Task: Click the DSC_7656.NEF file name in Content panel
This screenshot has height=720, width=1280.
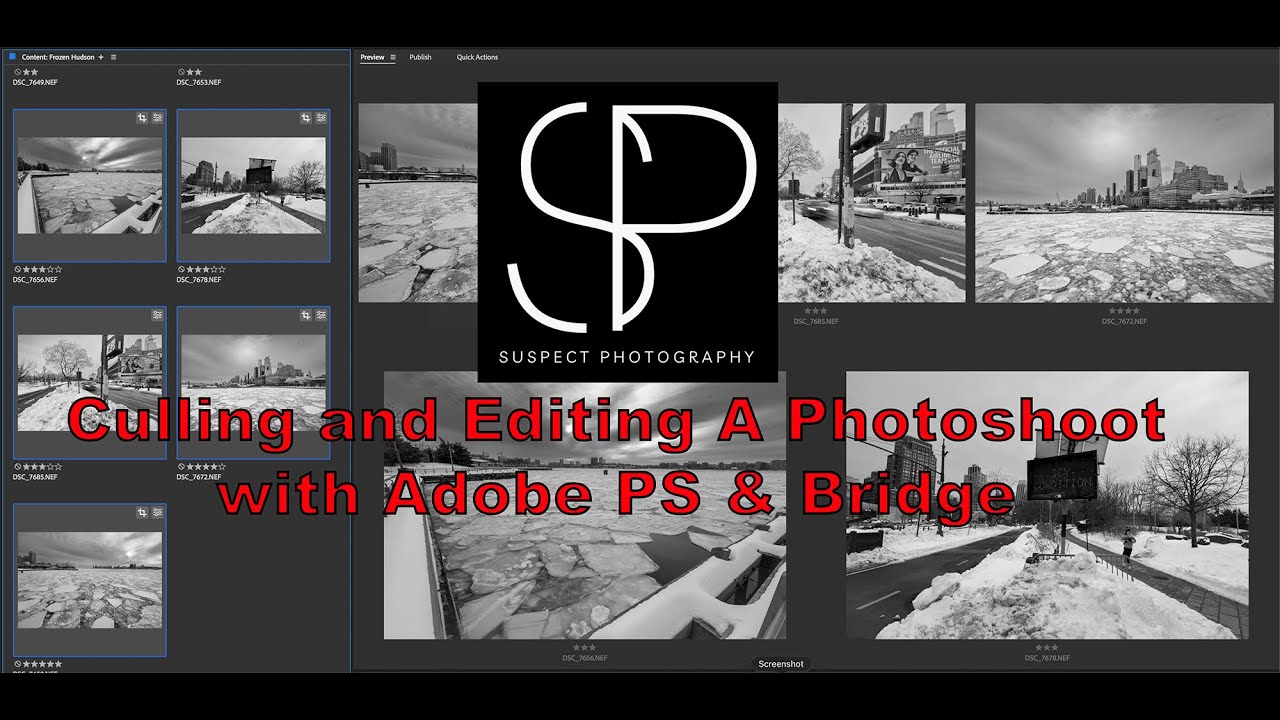Action: [x=35, y=280]
